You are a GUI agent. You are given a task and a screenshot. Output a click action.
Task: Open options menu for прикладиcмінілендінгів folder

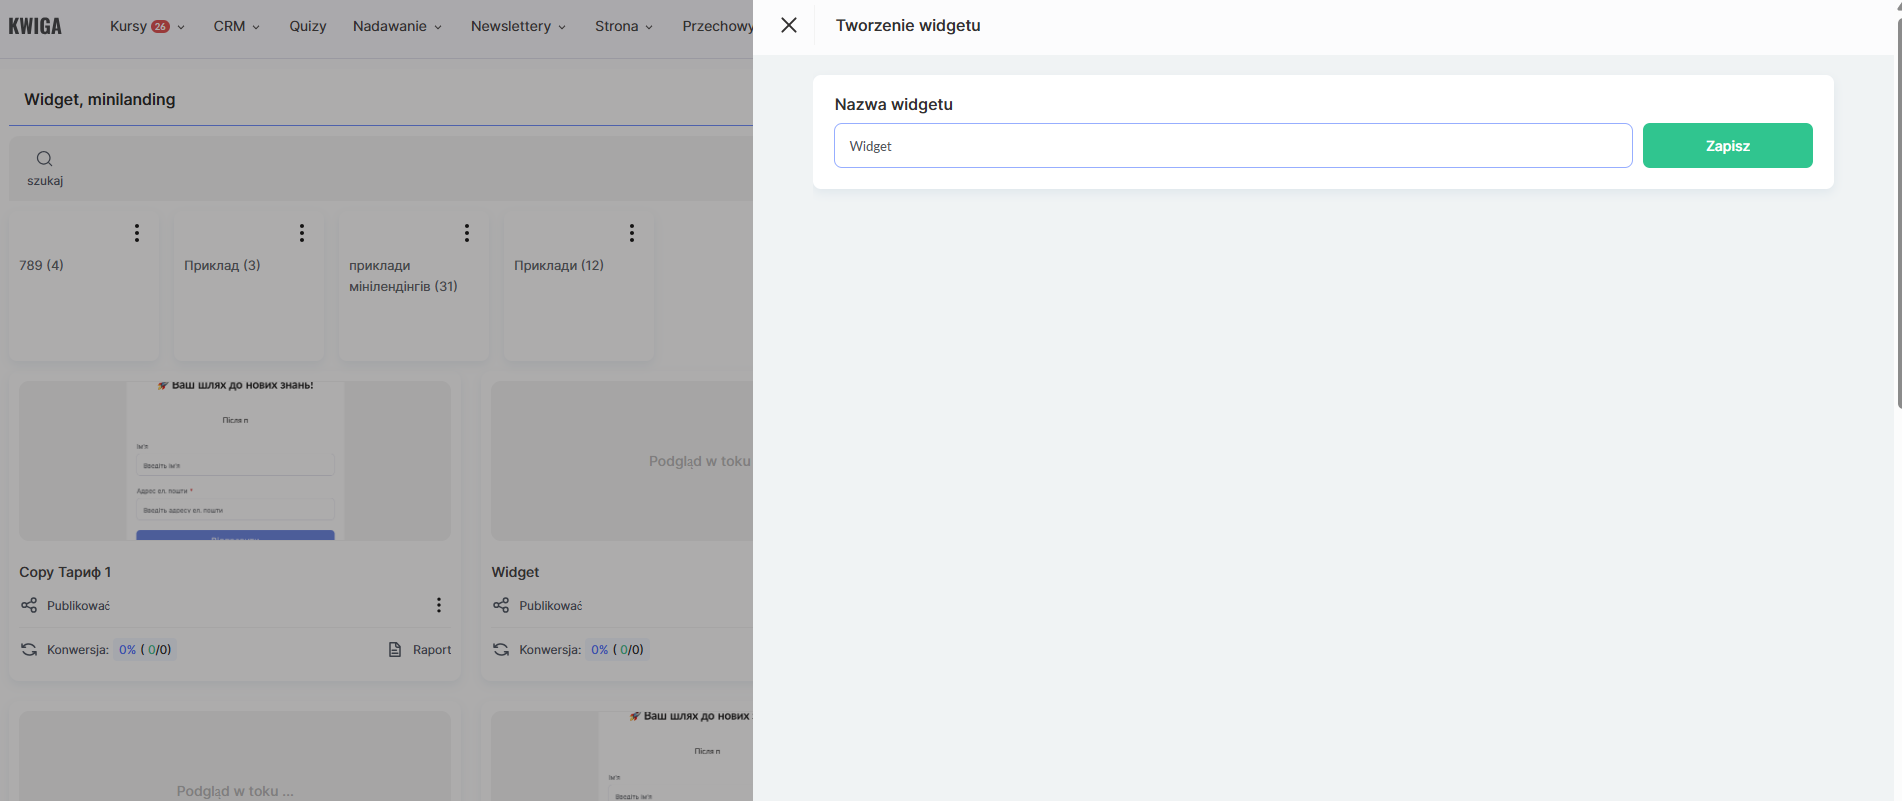tap(467, 233)
